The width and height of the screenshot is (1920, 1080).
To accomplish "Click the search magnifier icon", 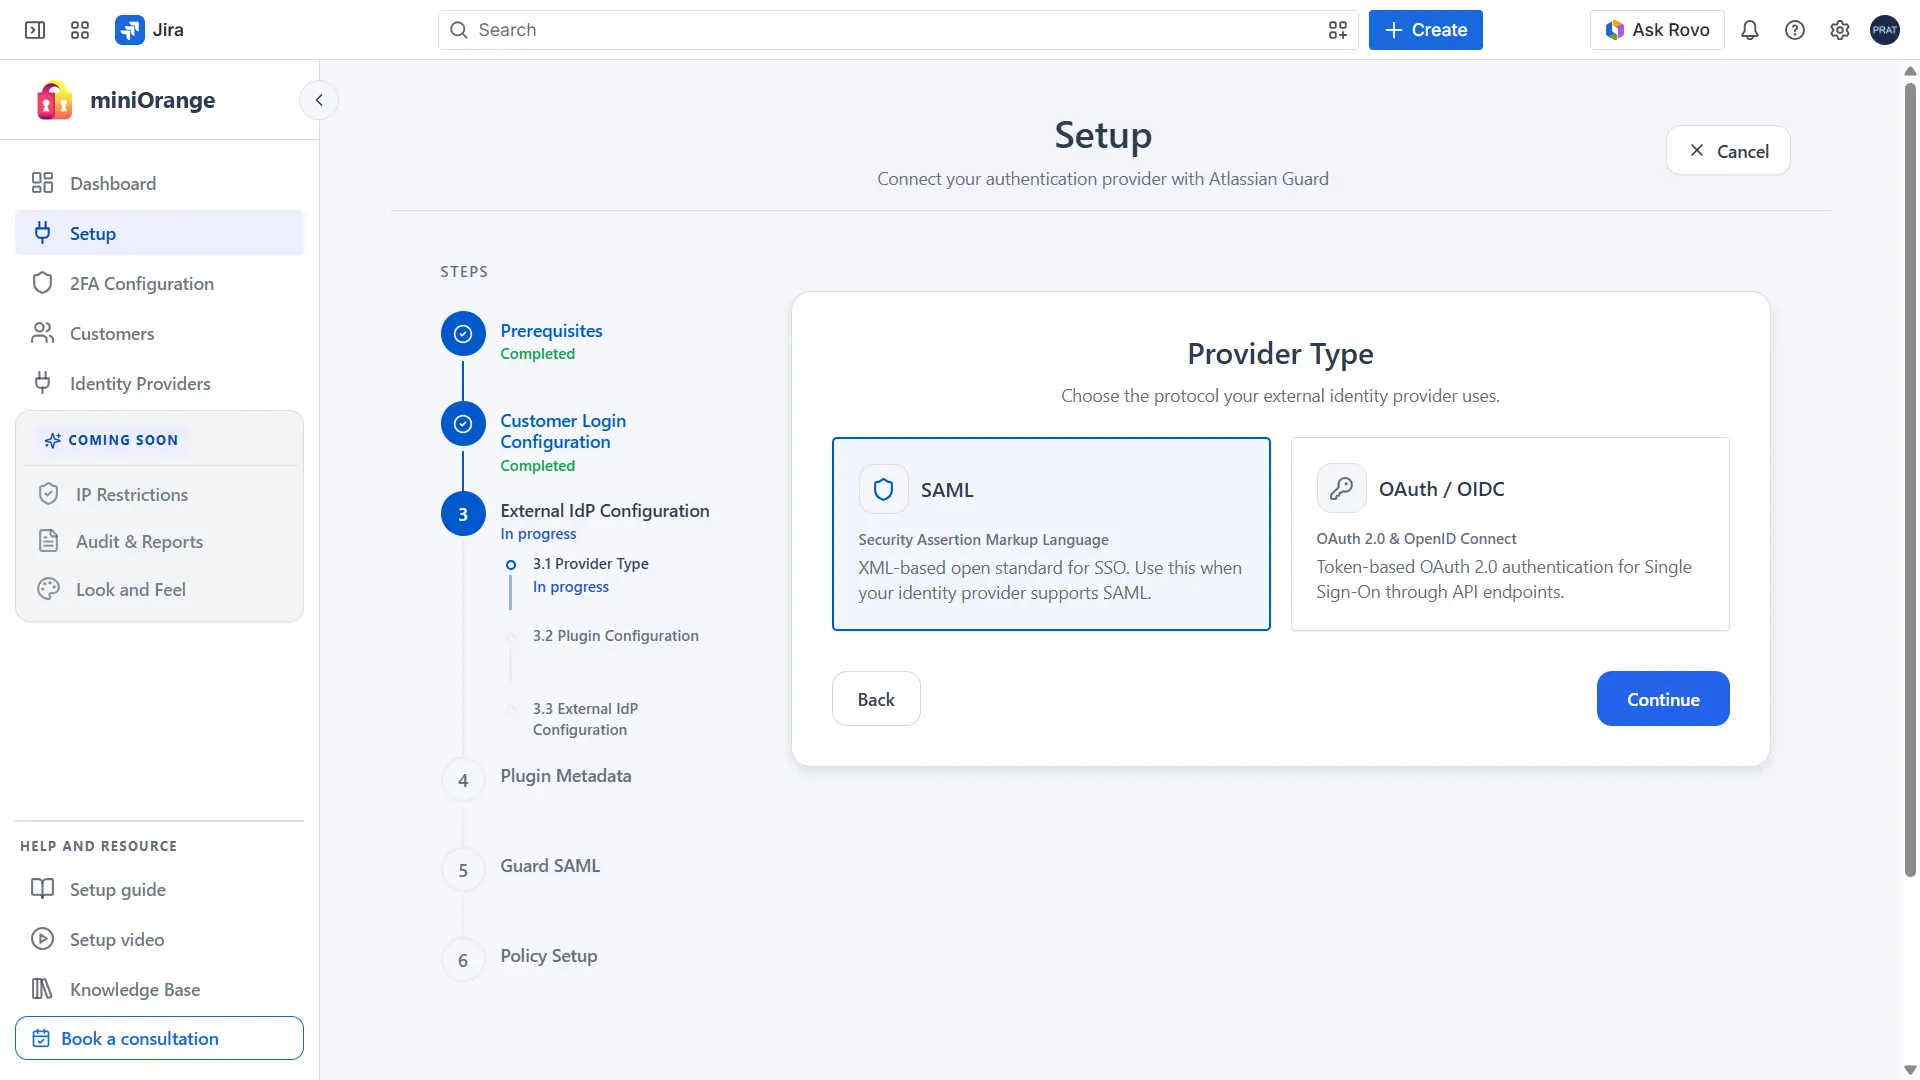I will pos(458,30).
